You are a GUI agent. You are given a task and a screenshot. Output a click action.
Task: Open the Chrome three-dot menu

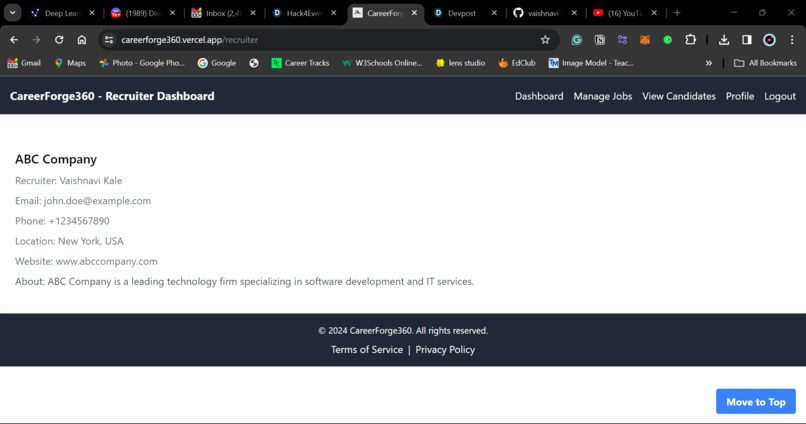pyautogui.click(x=792, y=40)
